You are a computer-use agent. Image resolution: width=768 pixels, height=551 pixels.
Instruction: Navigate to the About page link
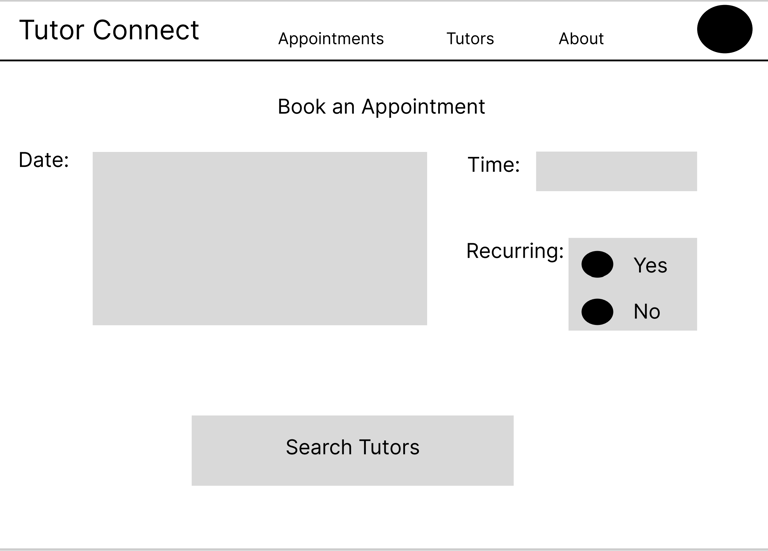tap(581, 39)
